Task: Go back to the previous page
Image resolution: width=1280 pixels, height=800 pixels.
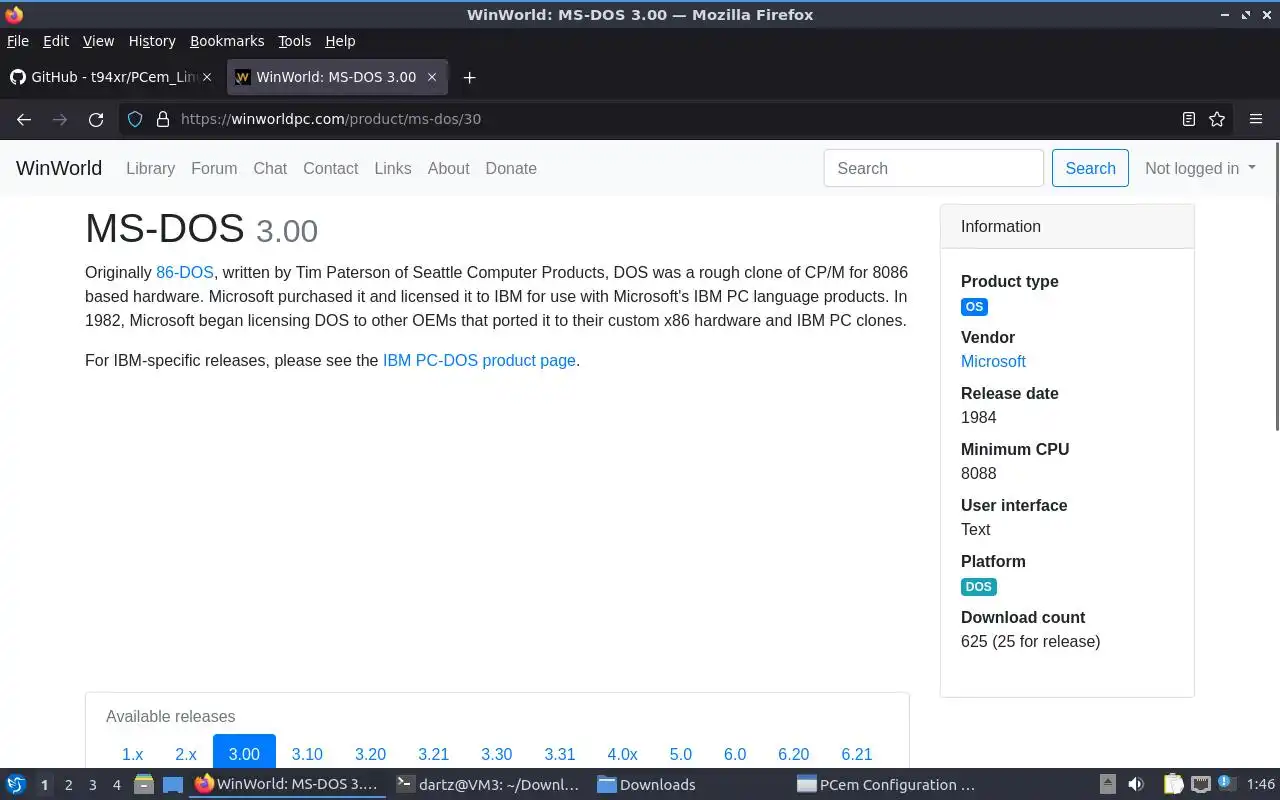Action: (24, 119)
